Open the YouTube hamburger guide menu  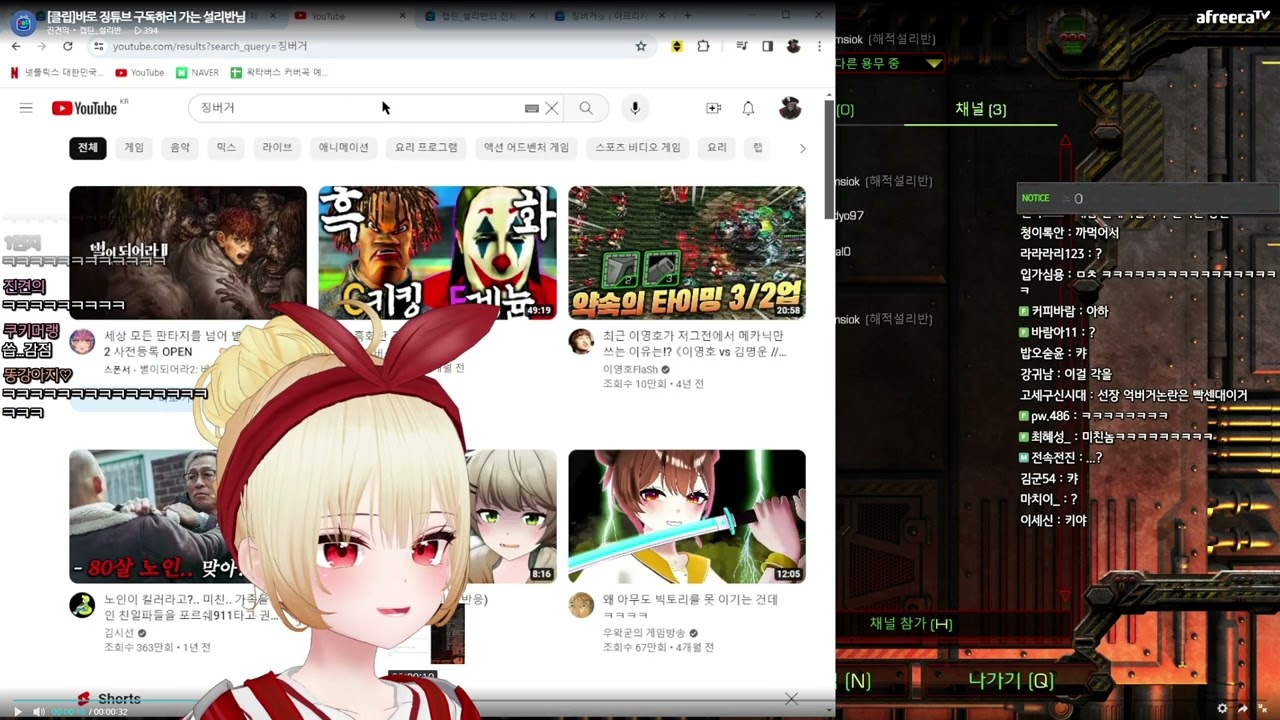coord(26,108)
